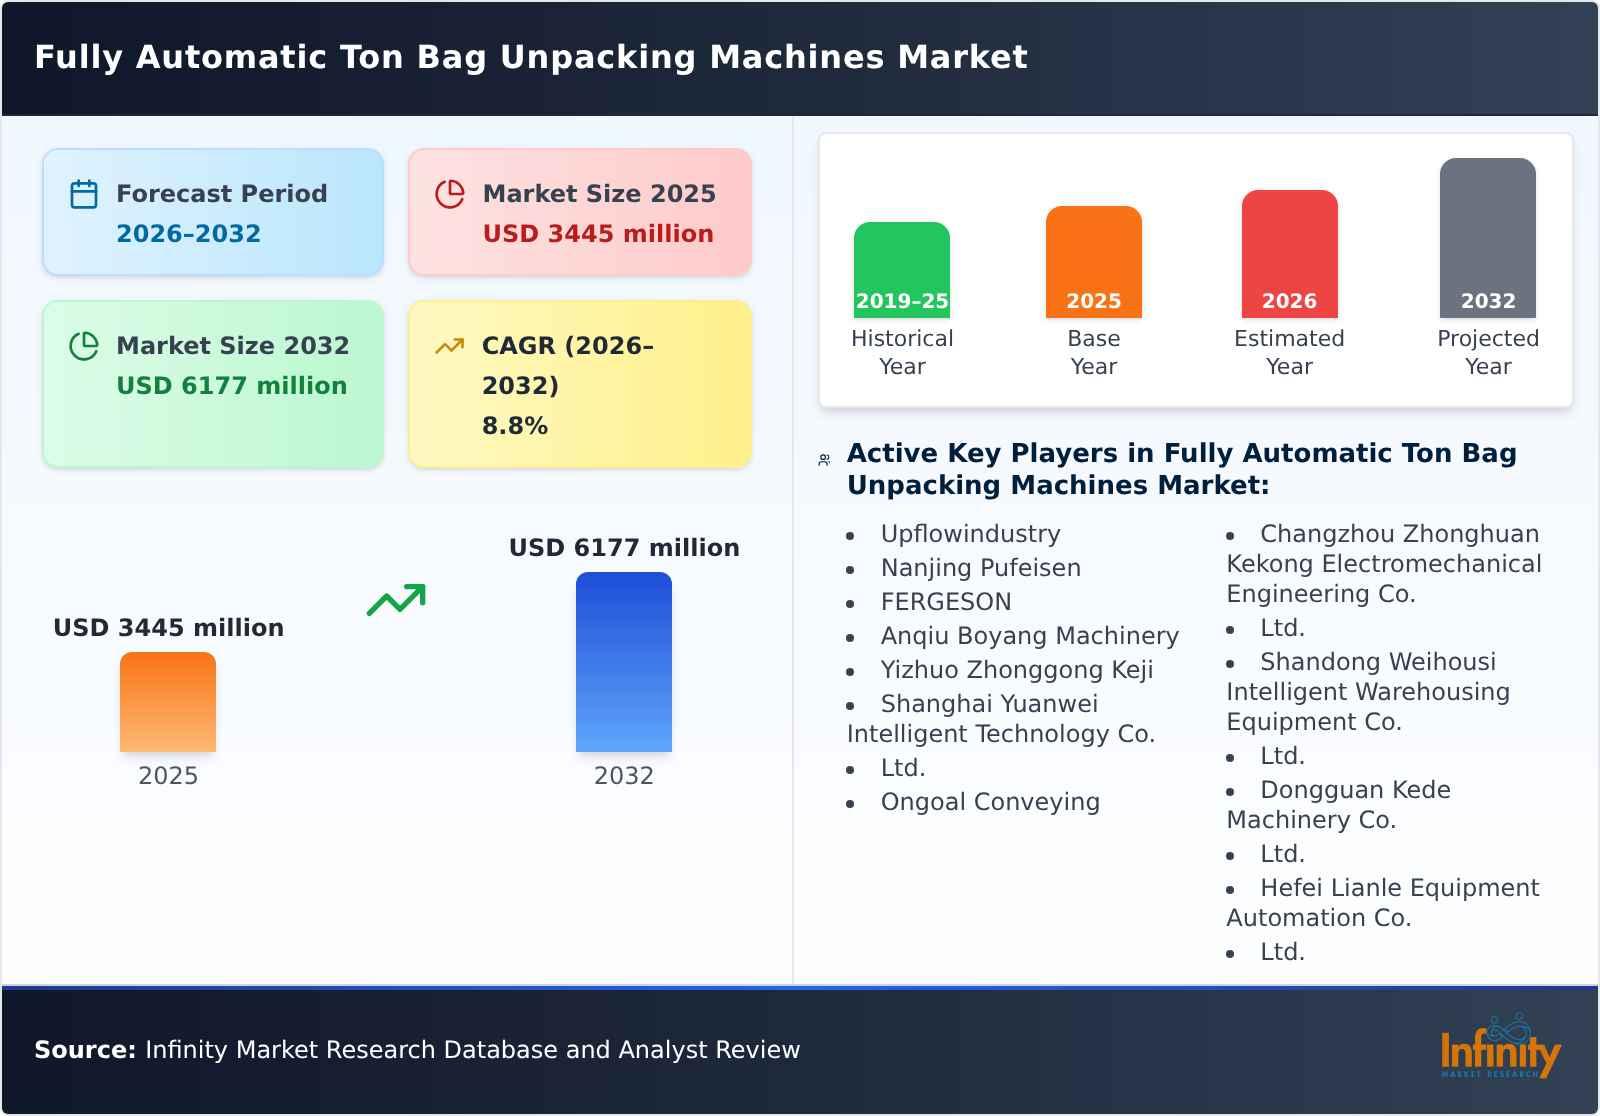Click the Infinity Market Research logo
The width and height of the screenshot is (1600, 1116).
(1500, 1046)
